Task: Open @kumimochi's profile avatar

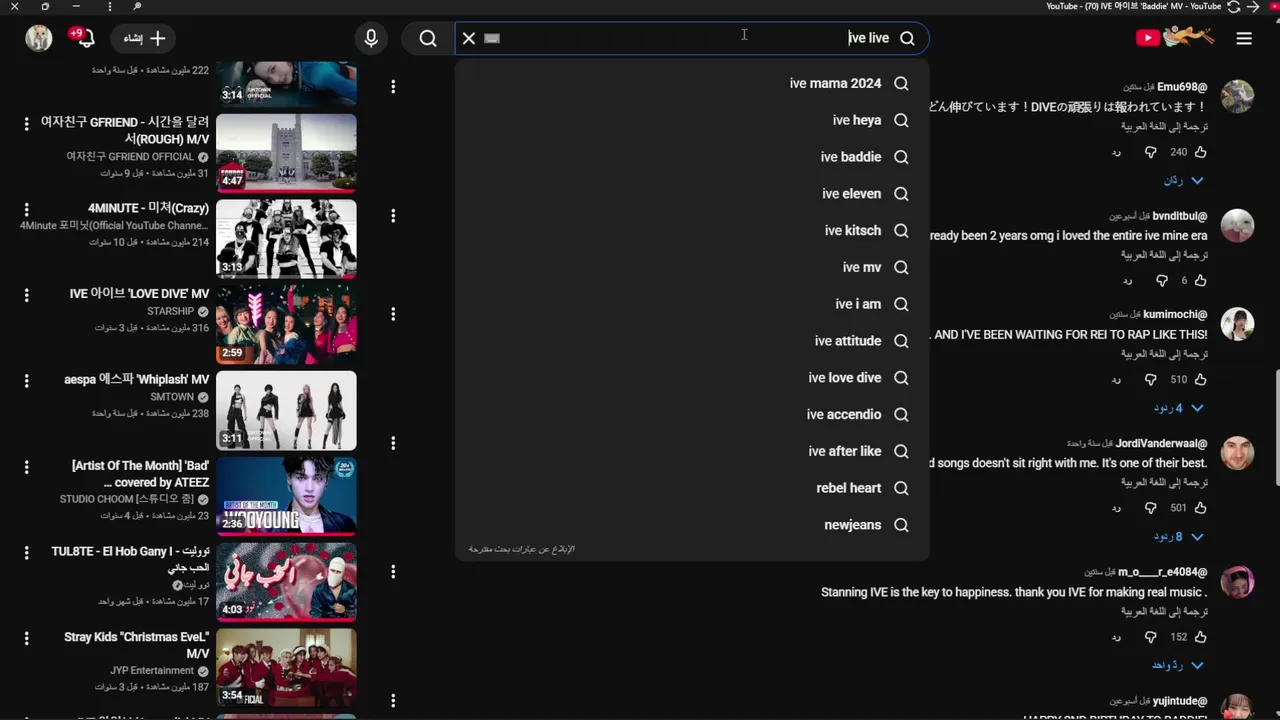Action: 1238,324
